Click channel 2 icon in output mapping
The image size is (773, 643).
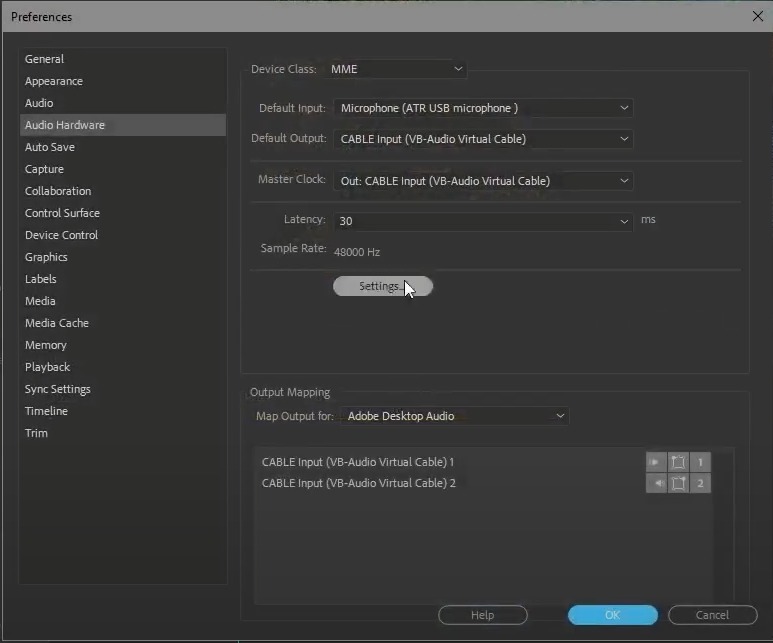pyautogui.click(x=701, y=483)
